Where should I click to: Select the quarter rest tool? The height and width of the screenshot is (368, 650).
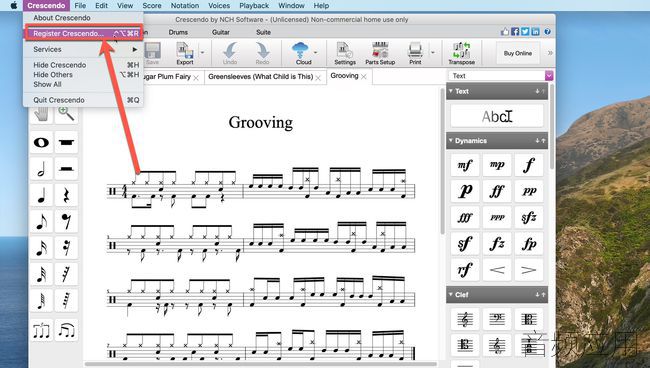(x=66, y=195)
